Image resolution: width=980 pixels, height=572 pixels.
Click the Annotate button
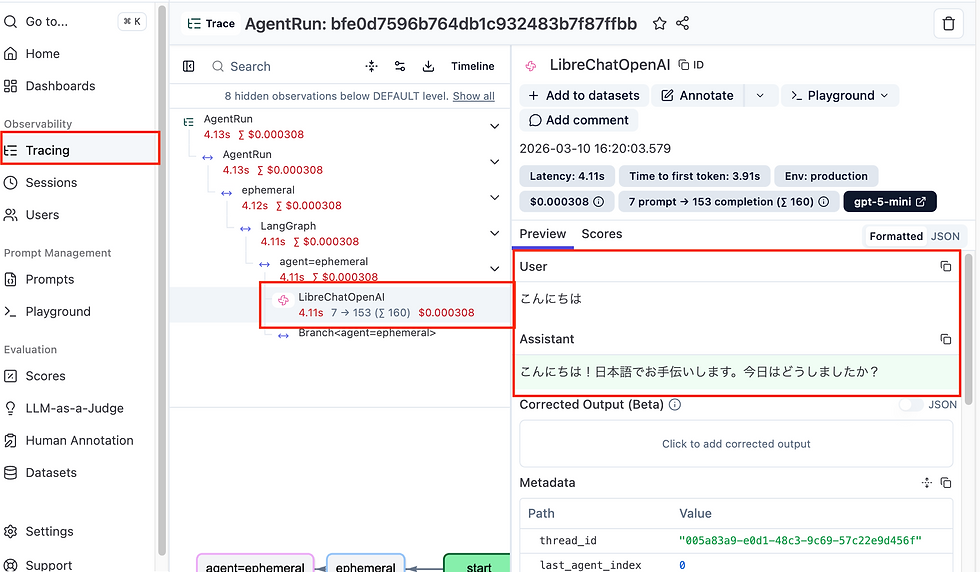coord(698,96)
